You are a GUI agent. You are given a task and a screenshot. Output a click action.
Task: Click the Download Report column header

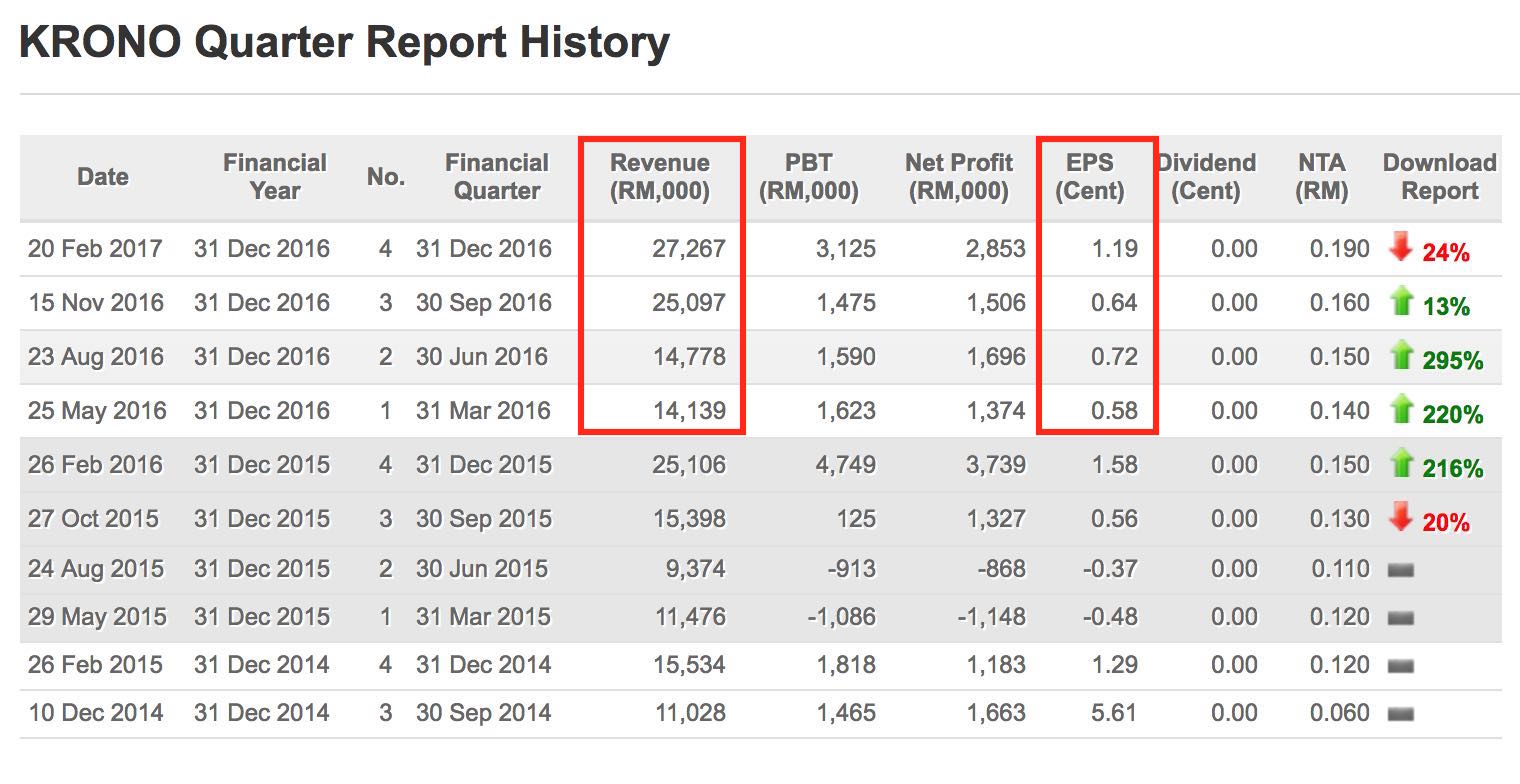(x=1440, y=177)
